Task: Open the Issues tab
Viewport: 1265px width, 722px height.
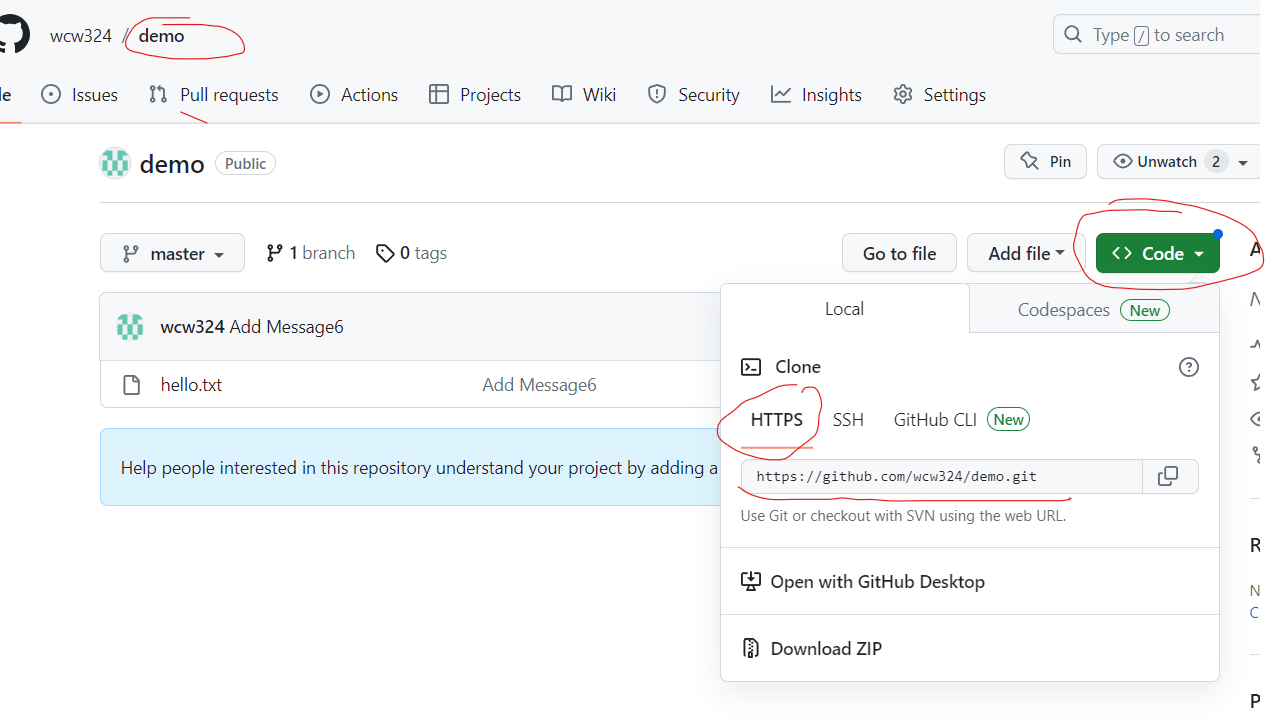Action: click(x=79, y=94)
